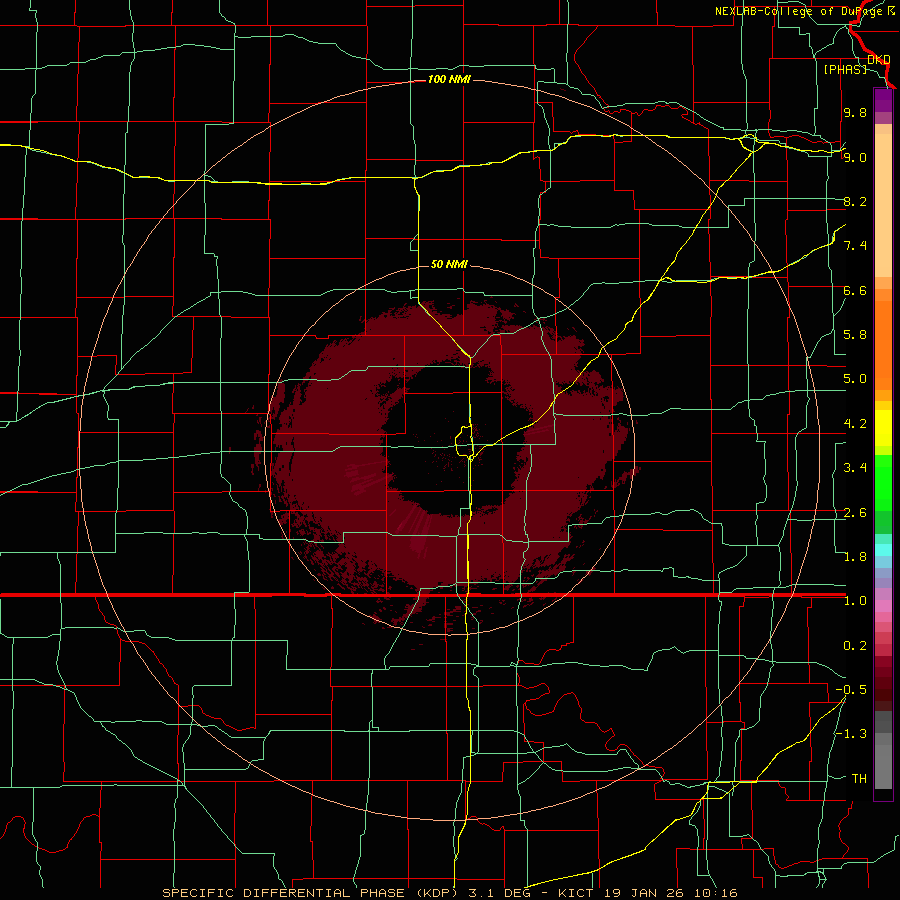
Task: Click the yellow segment of the color bar
Action: (x=883, y=428)
